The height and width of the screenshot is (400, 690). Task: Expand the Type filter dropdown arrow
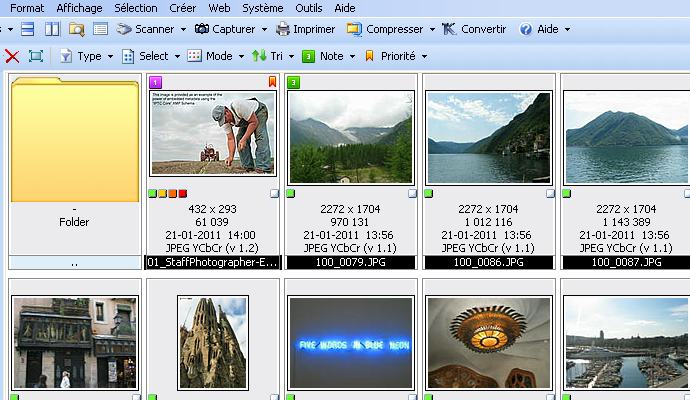tap(110, 56)
